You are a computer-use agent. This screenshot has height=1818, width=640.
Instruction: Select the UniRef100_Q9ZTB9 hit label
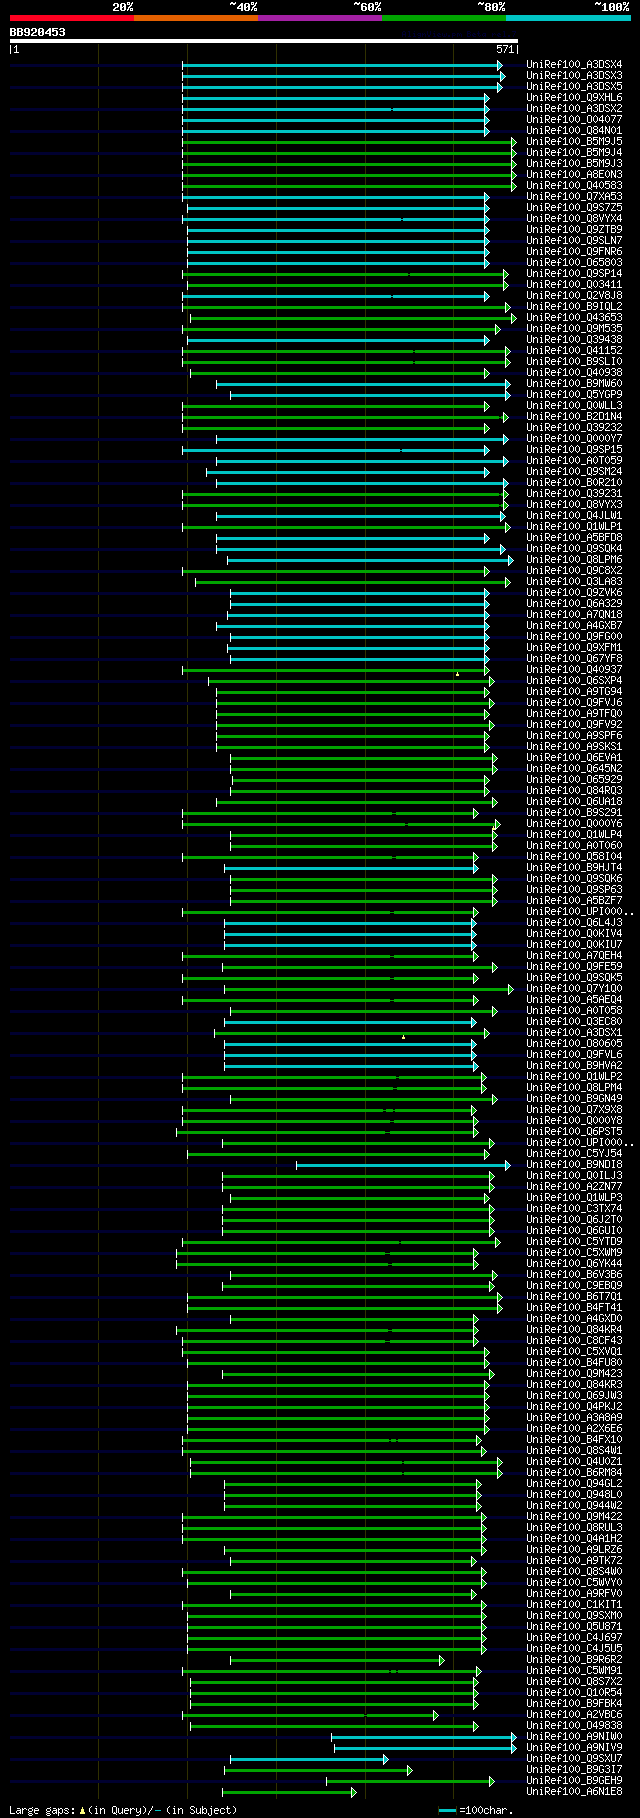[x=574, y=230]
